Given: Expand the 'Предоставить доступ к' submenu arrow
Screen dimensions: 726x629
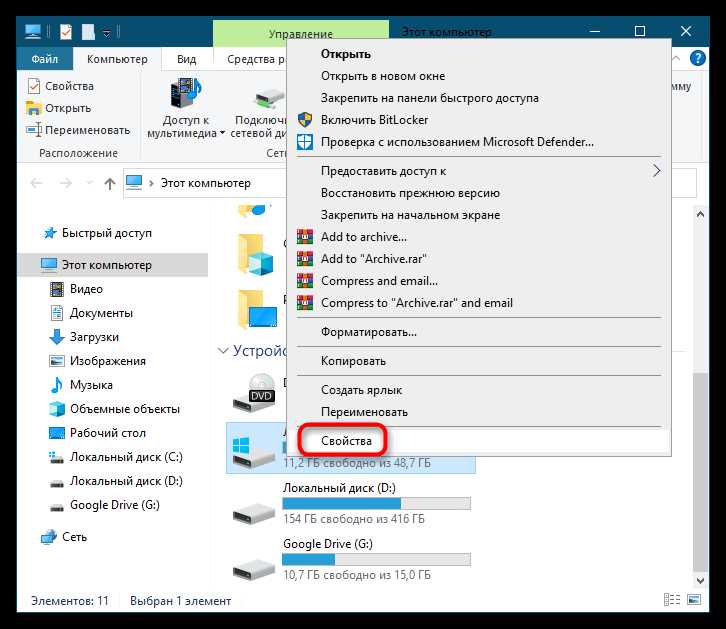Looking at the screenshot, I should [657, 171].
